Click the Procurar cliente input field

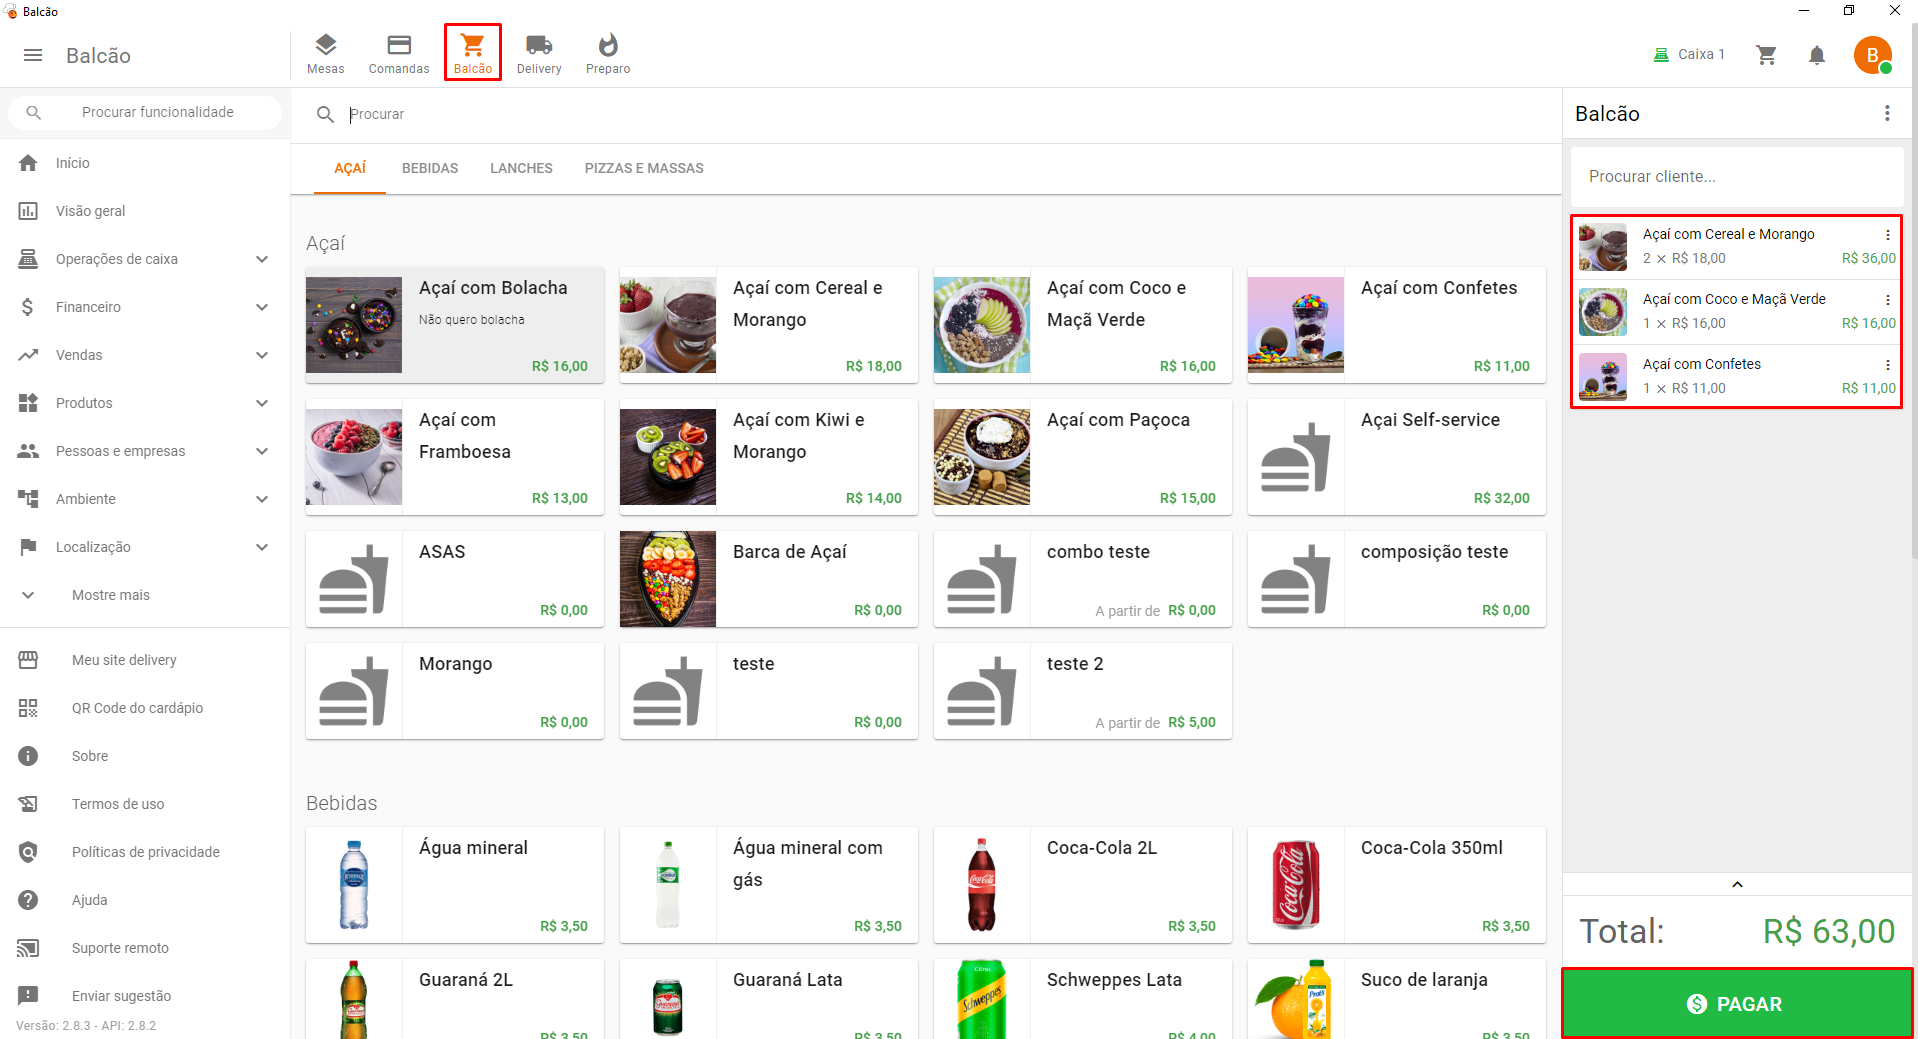1736,177
